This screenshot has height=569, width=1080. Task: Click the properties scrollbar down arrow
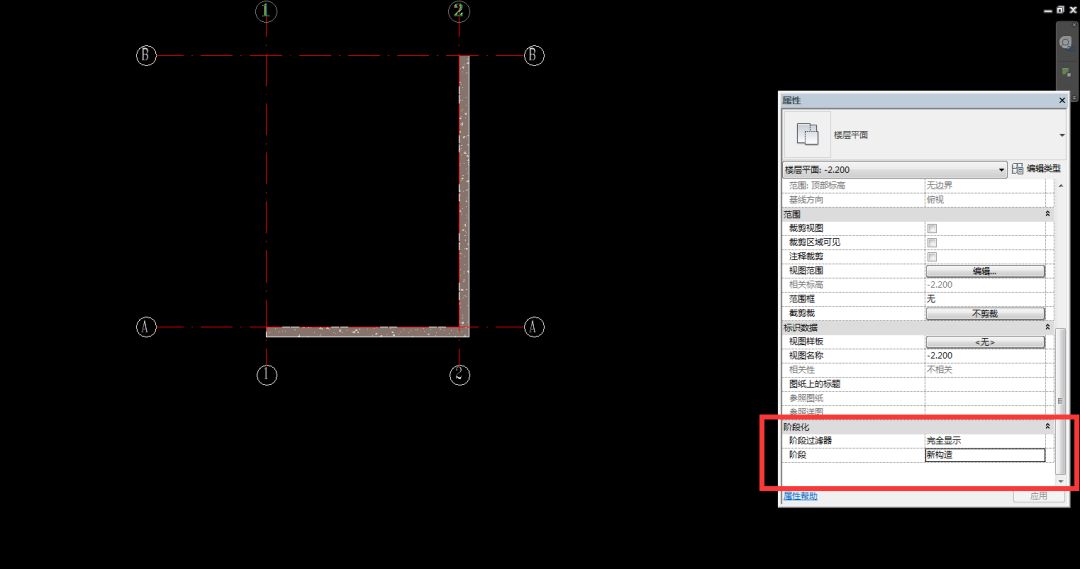coord(1061,481)
